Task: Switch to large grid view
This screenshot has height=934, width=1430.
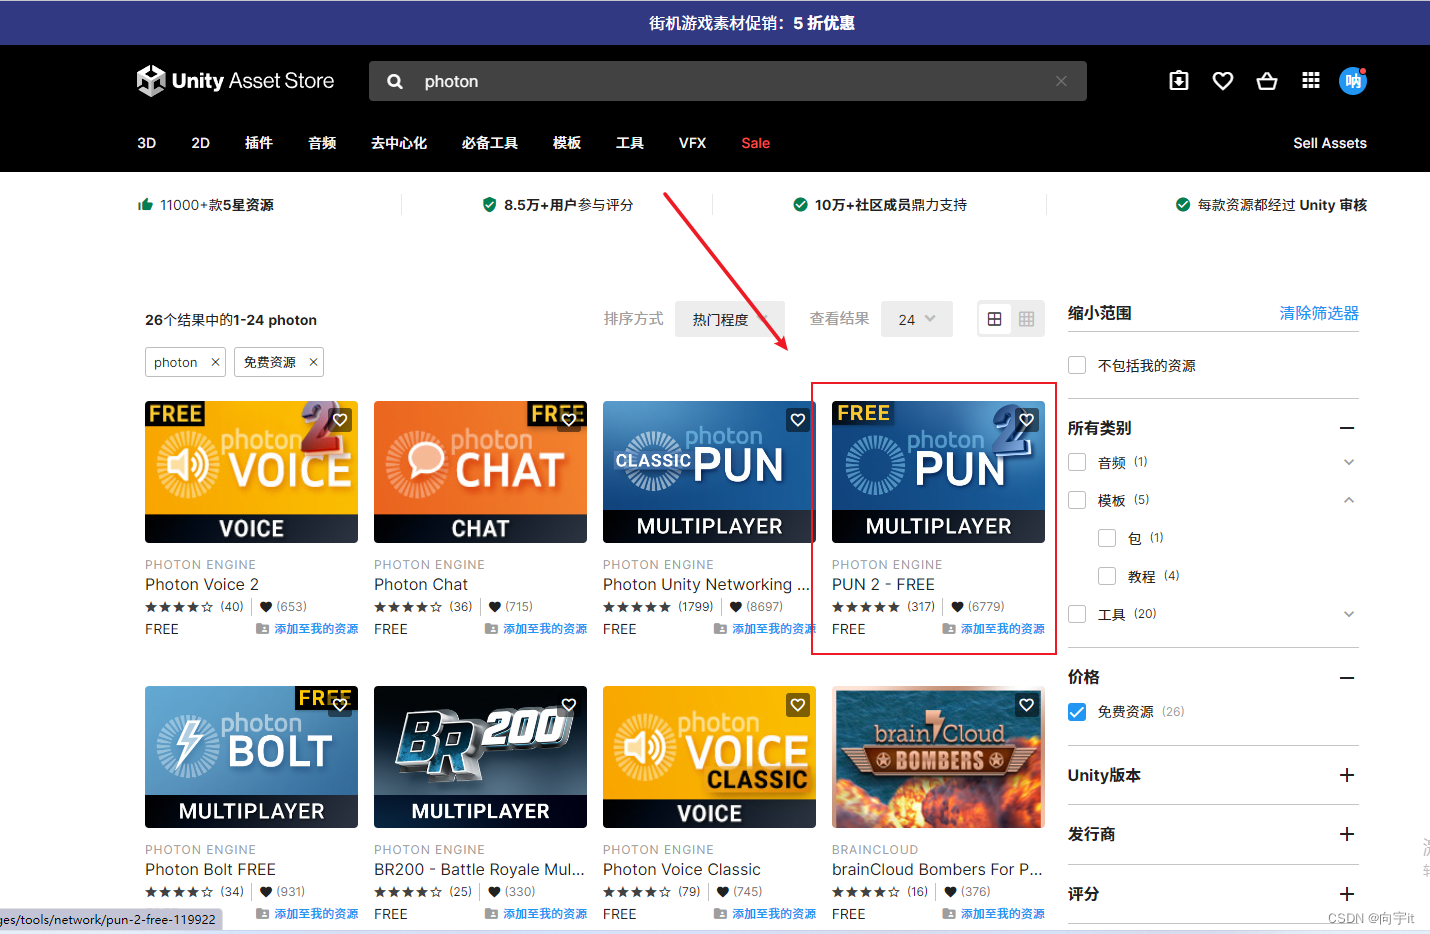Action: 994,319
